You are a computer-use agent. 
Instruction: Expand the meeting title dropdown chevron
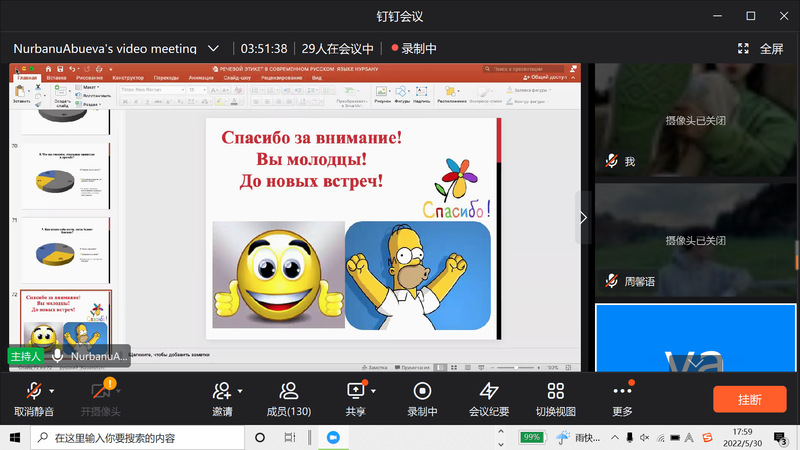213,48
